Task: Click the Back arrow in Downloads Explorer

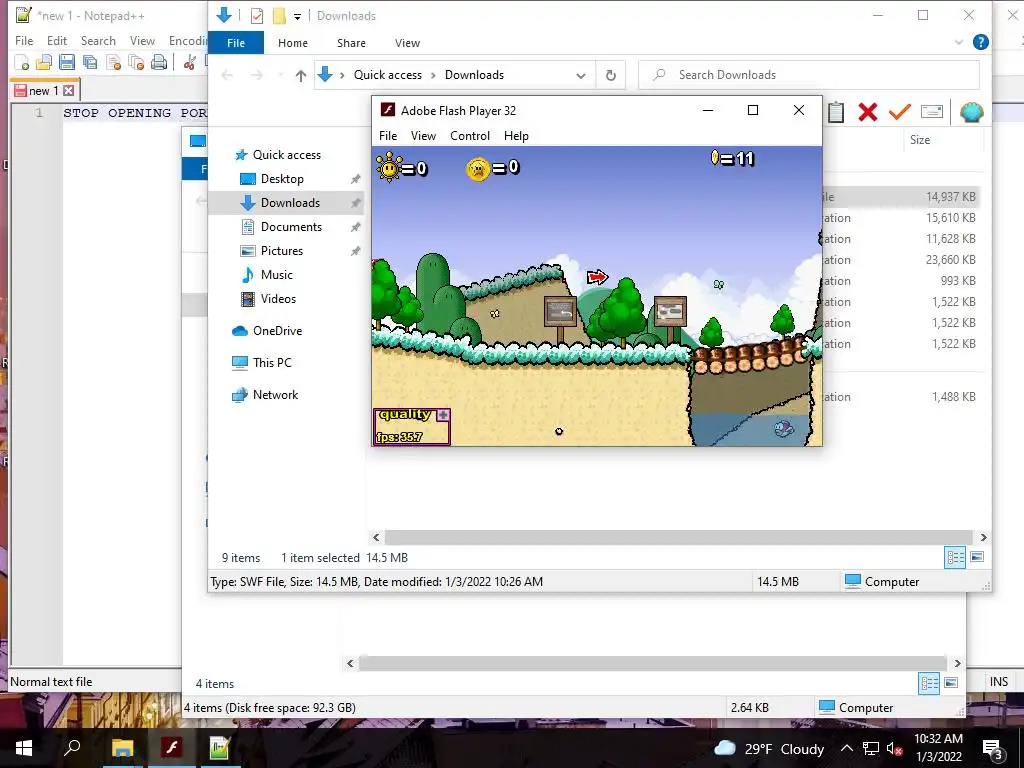Action: pyautogui.click(x=227, y=75)
